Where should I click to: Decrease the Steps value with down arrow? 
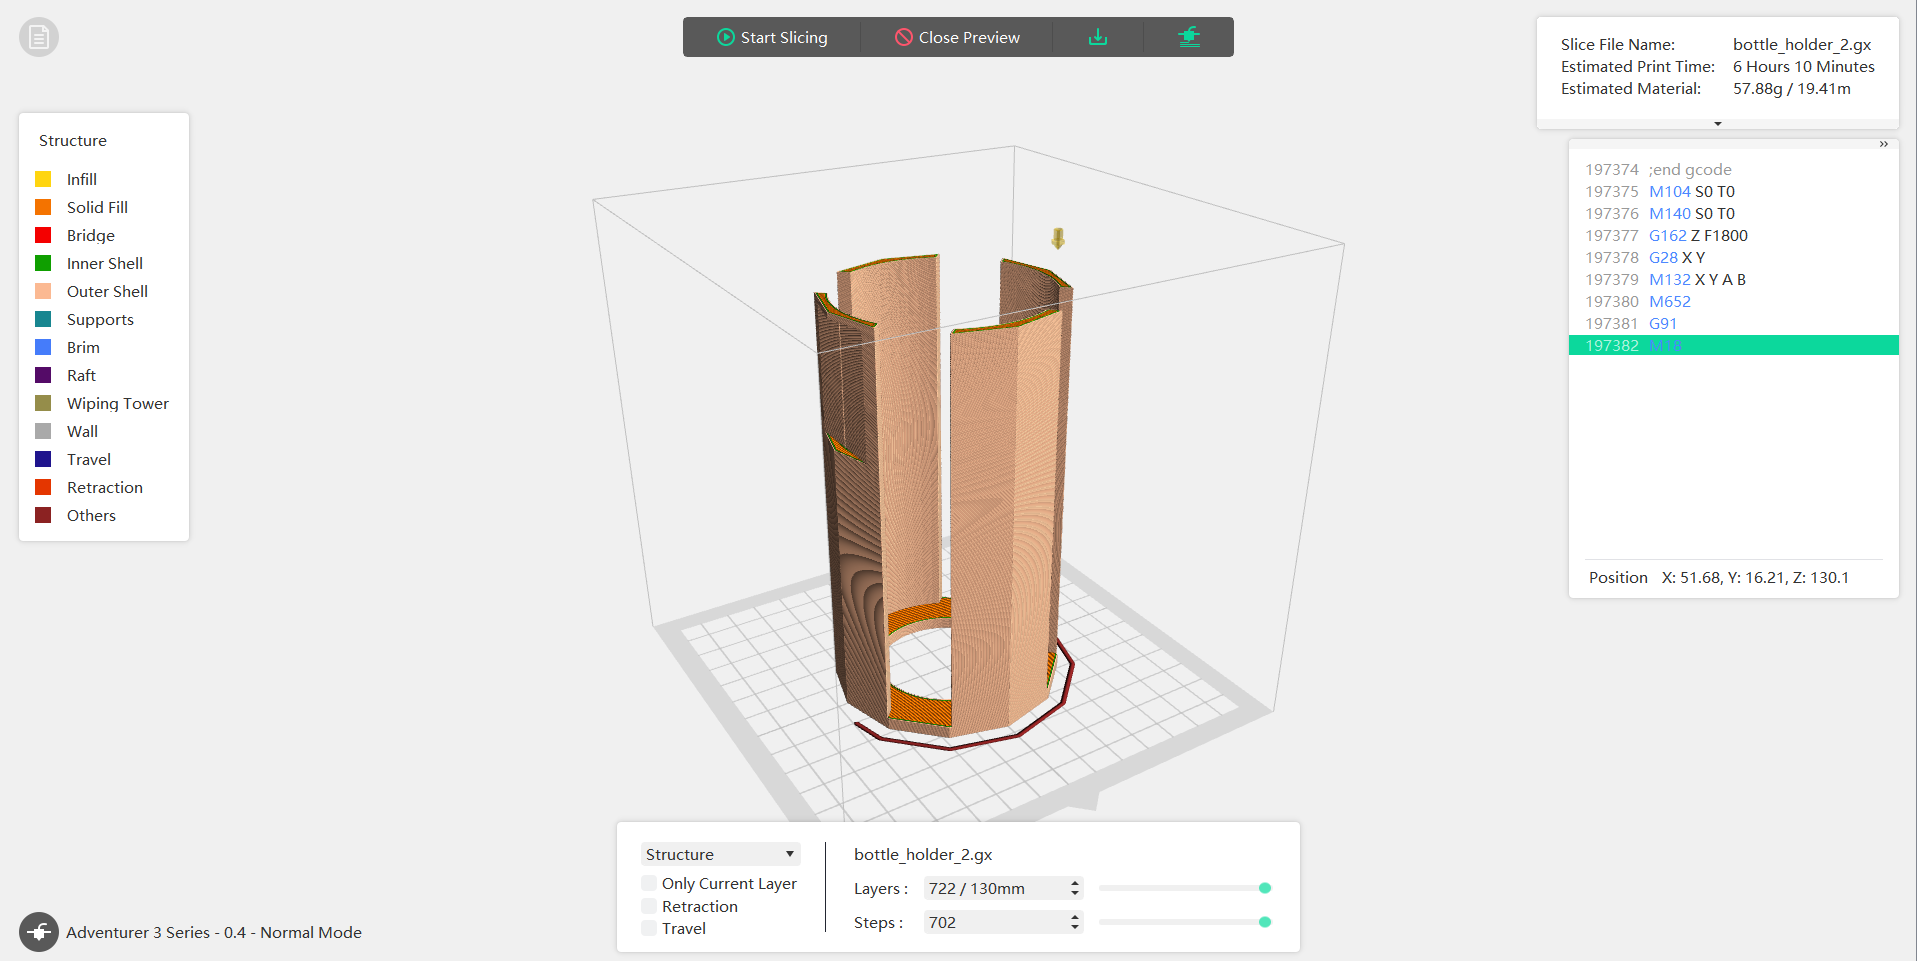1075,927
